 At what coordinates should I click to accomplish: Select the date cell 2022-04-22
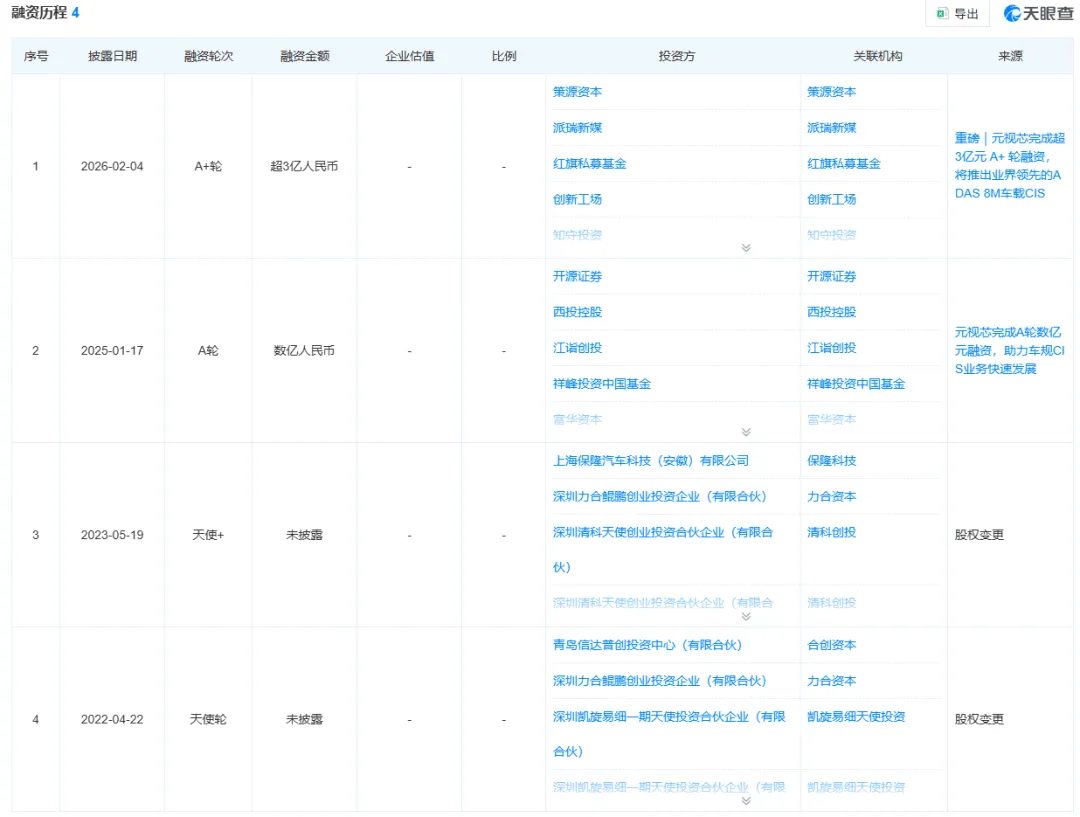[112, 719]
